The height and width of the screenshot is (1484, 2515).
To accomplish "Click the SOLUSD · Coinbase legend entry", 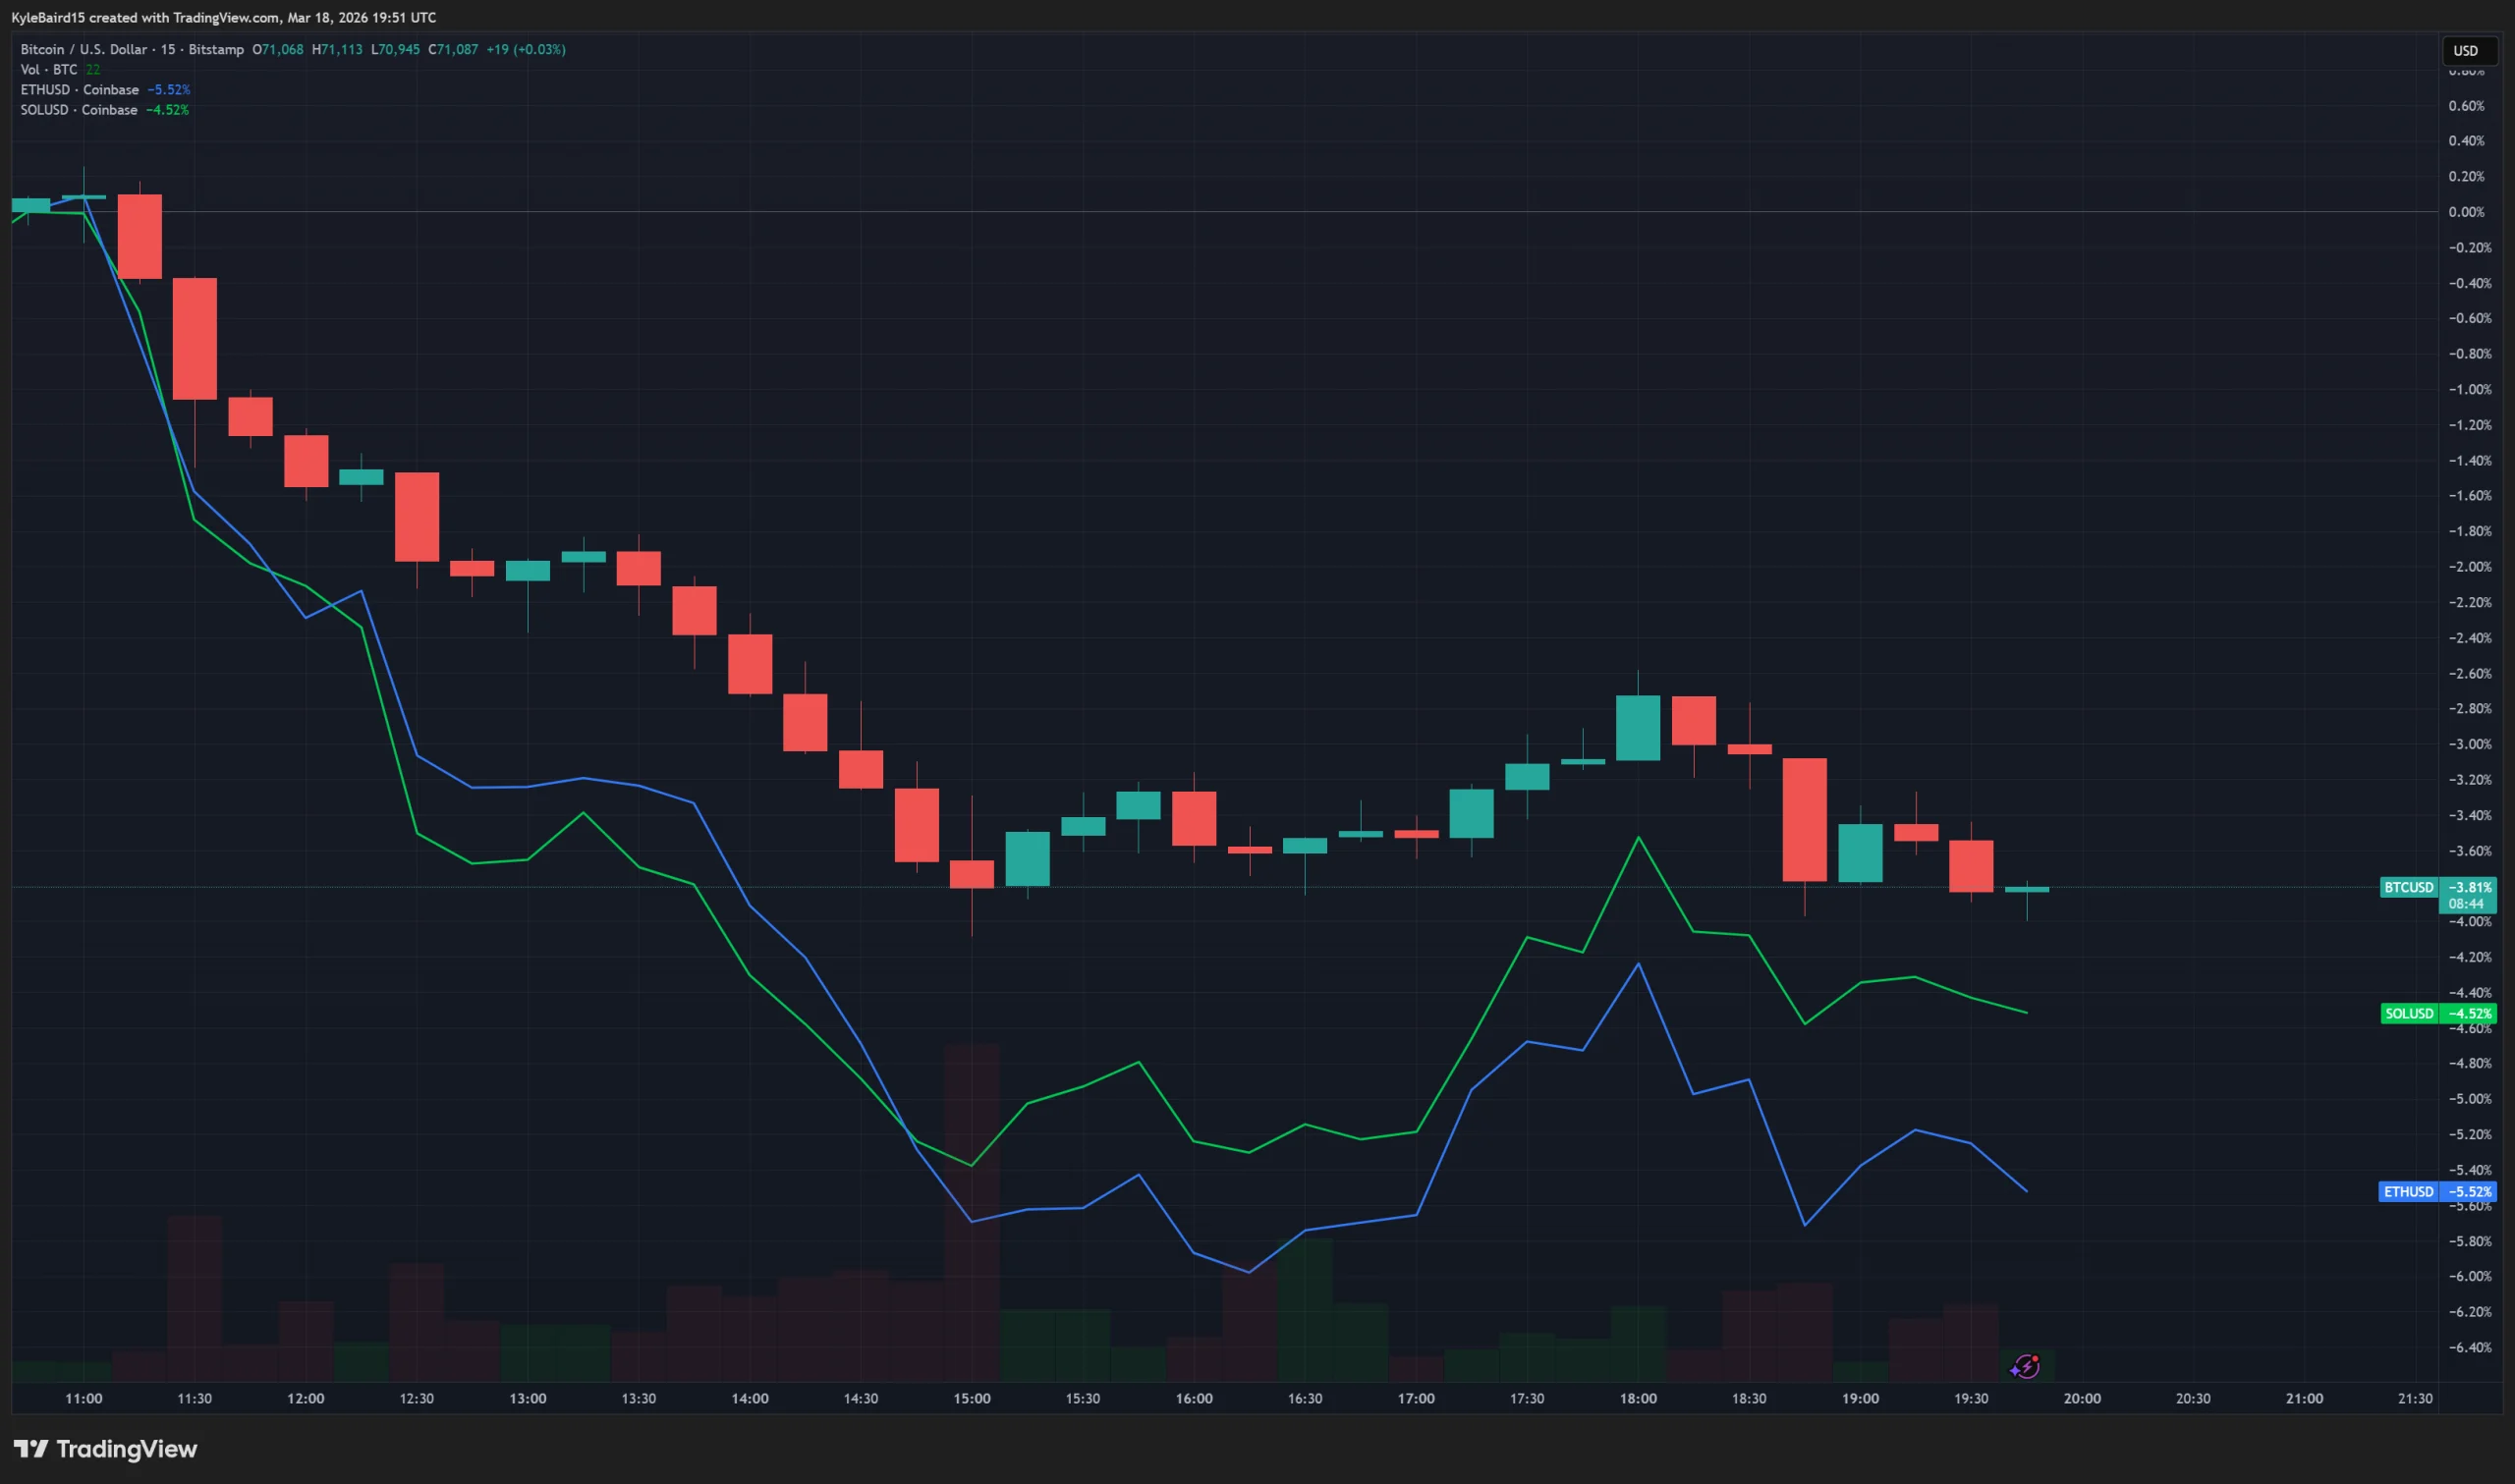I will tap(79, 110).
